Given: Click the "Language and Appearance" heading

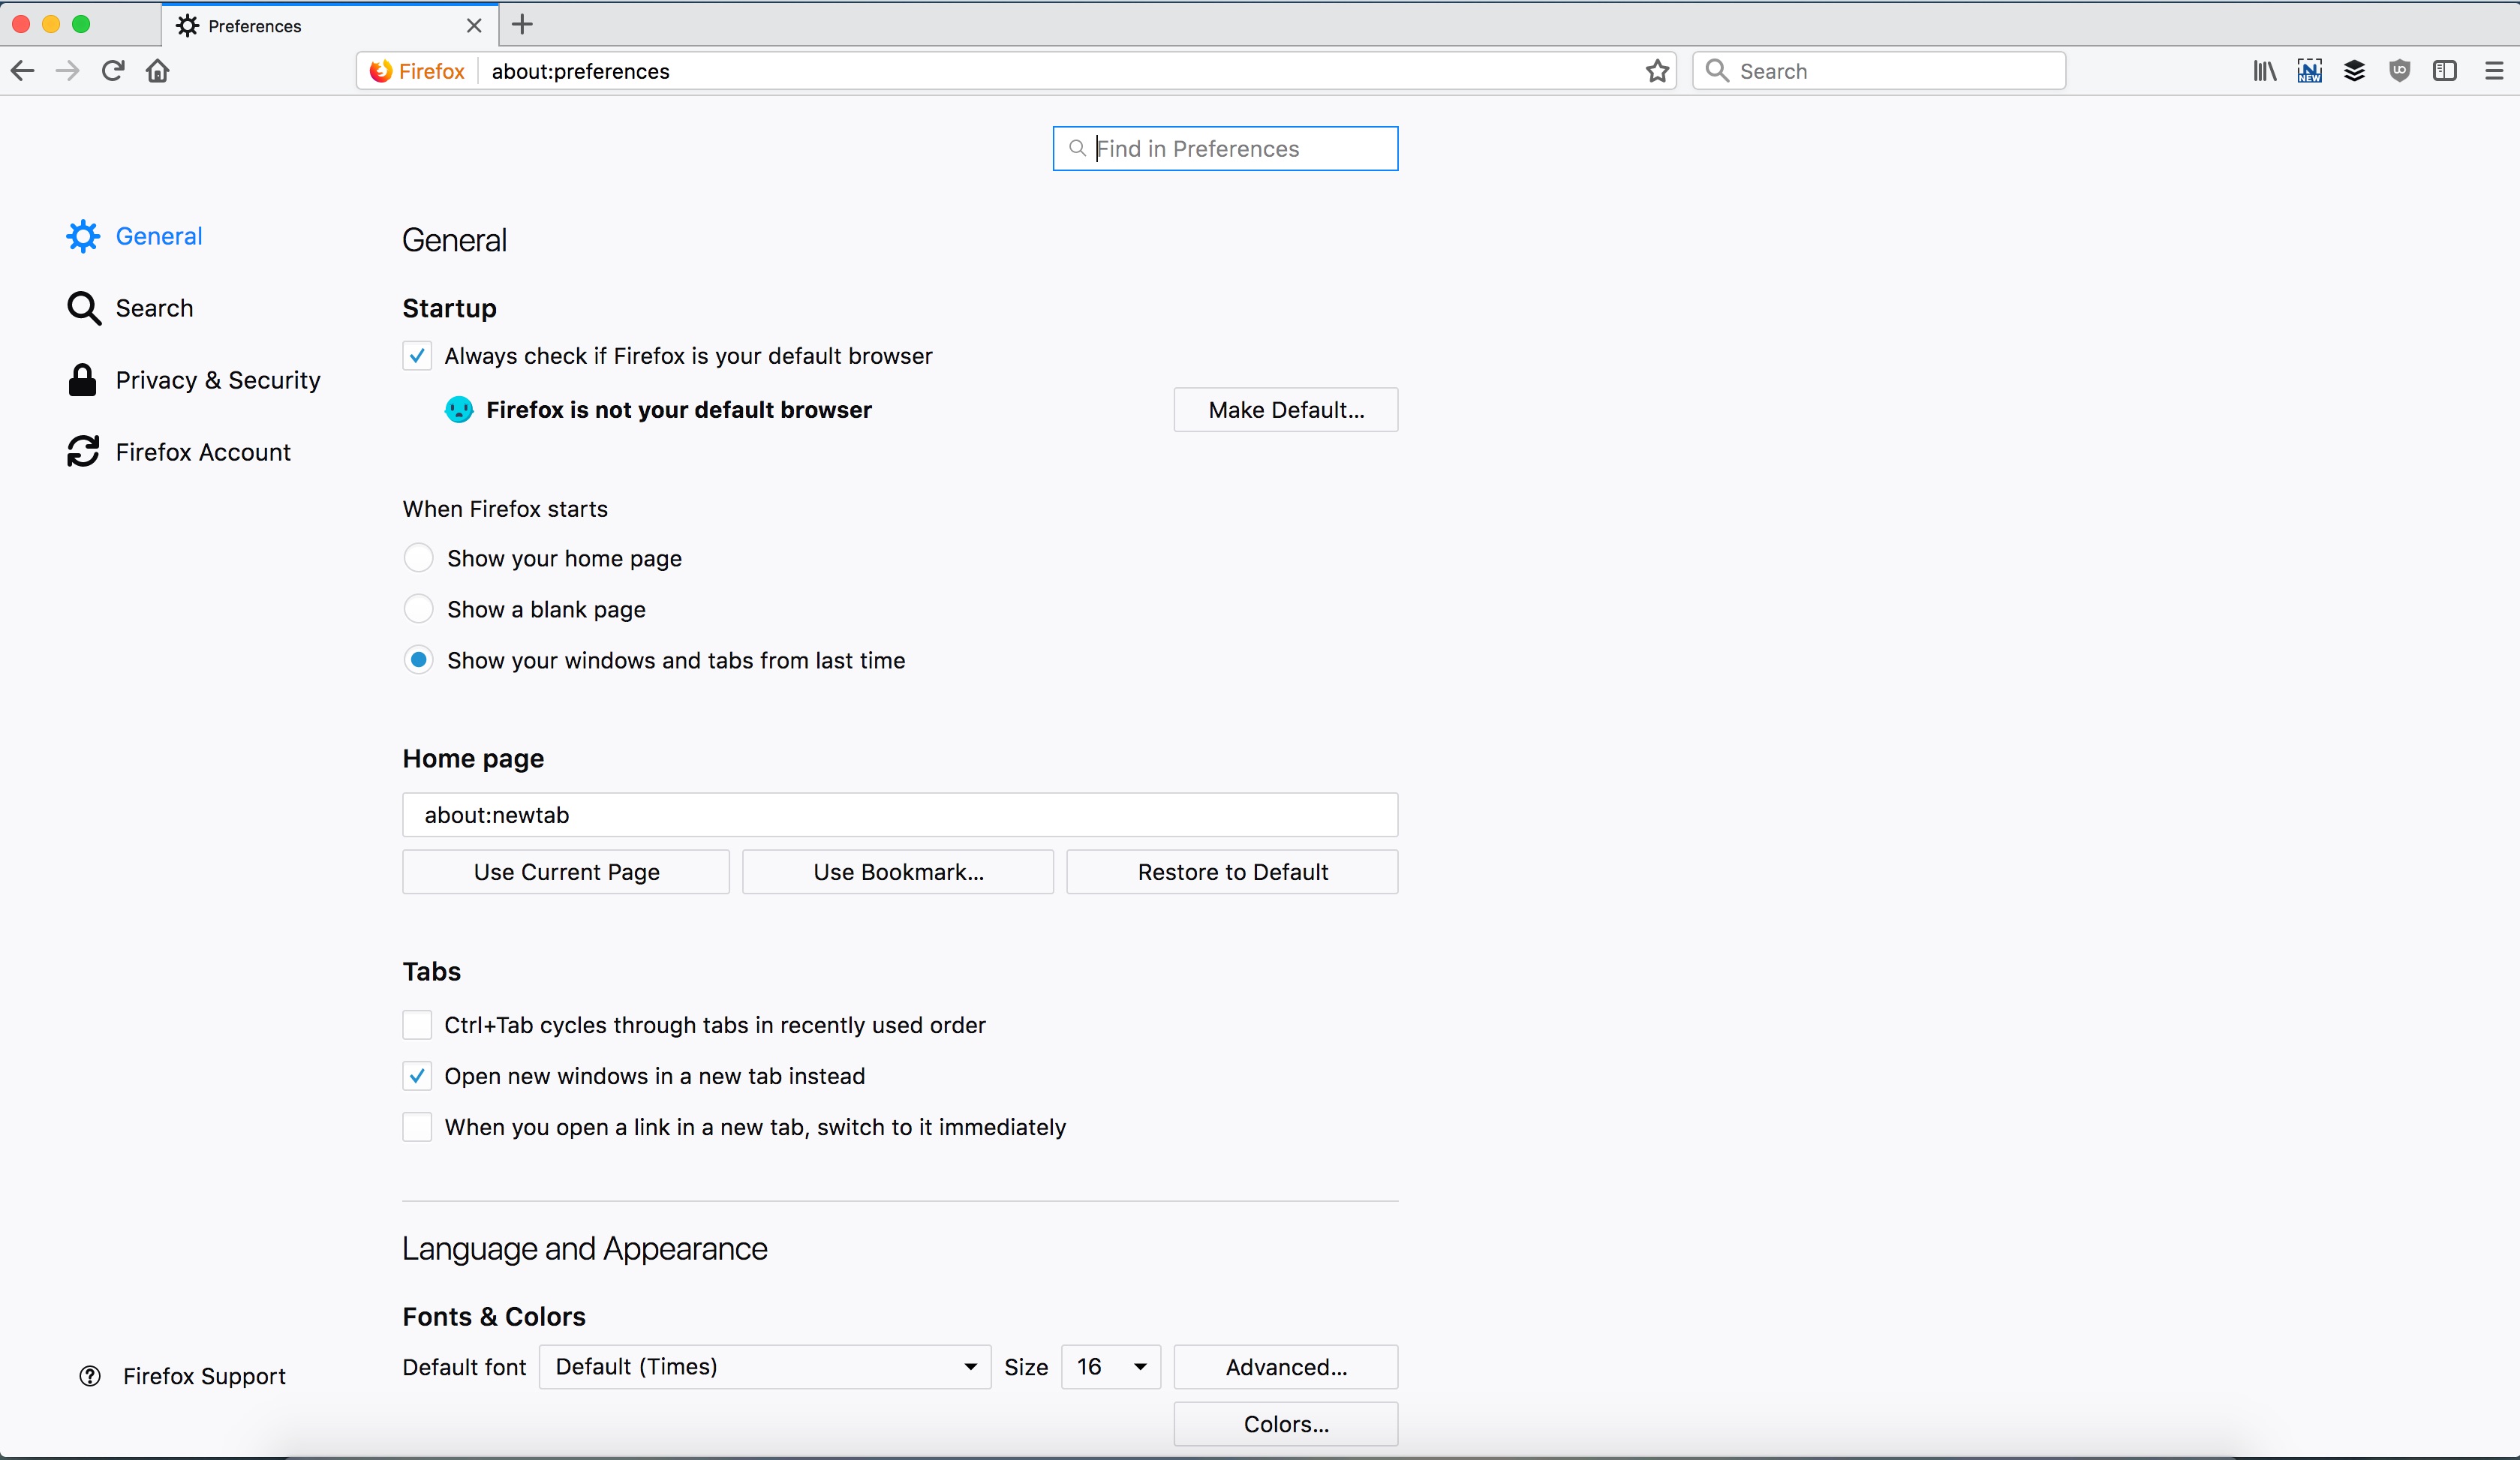Looking at the screenshot, I should click(x=585, y=1249).
